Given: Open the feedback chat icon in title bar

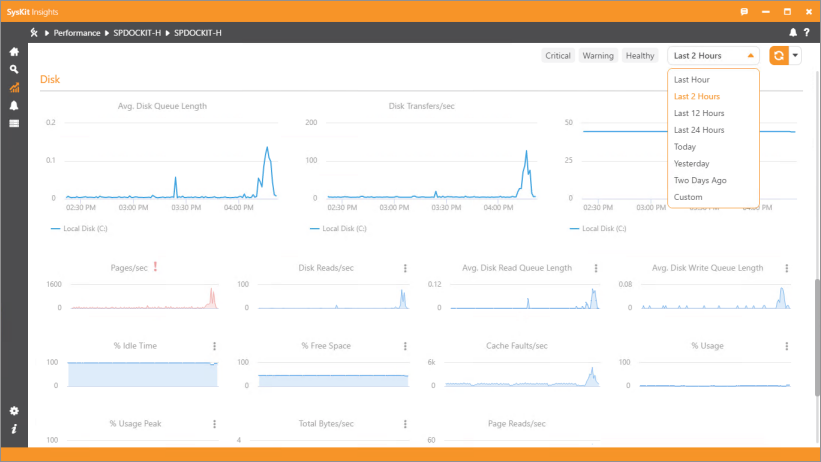Looking at the screenshot, I should 744,12.
